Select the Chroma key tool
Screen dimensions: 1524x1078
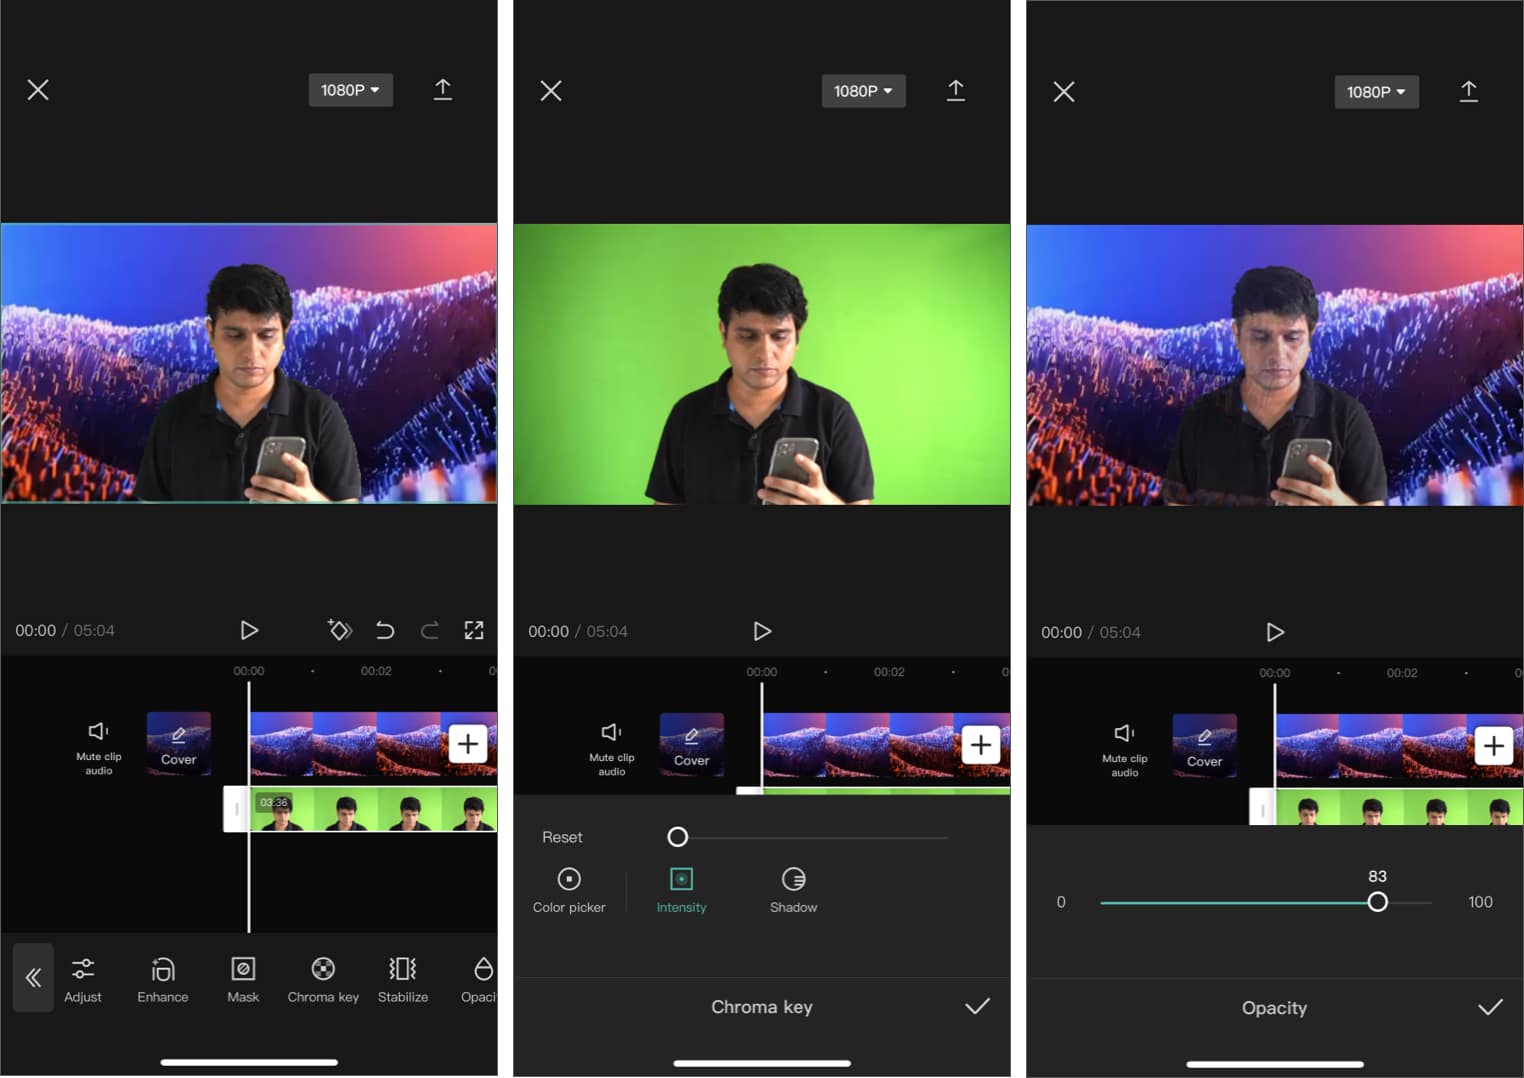coord(322,978)
